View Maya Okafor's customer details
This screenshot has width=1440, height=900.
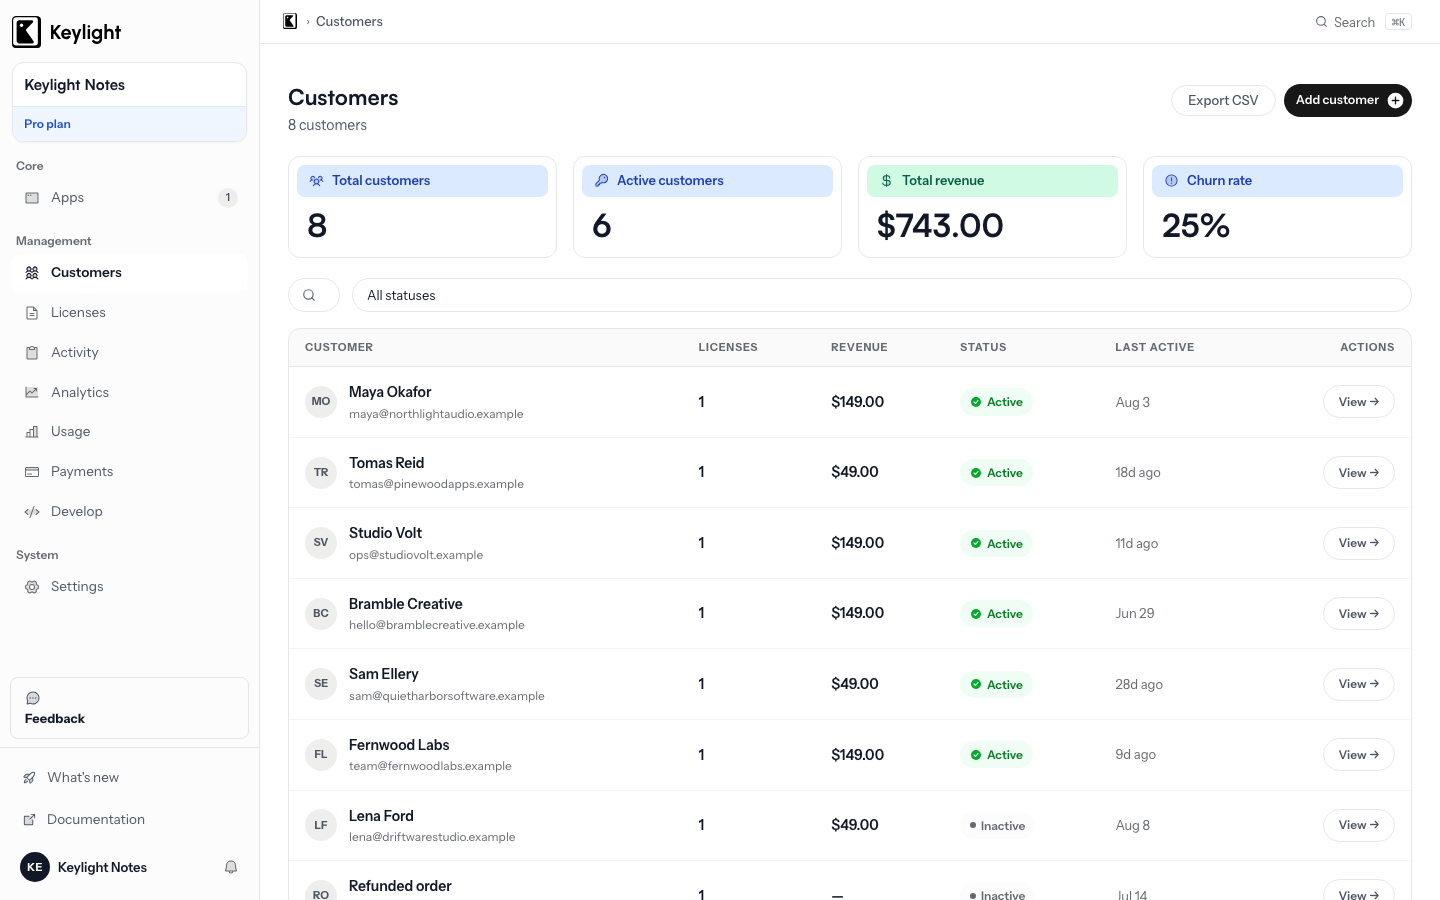tap(1358, 402)
